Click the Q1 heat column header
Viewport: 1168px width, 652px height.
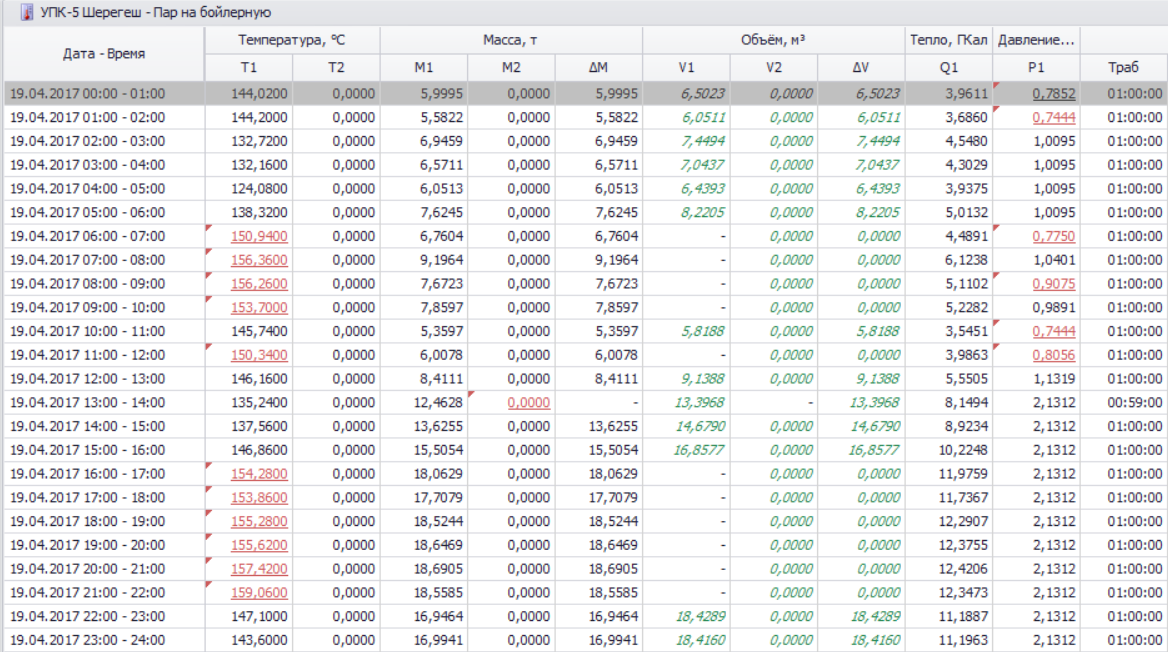(x=949, y=67)
